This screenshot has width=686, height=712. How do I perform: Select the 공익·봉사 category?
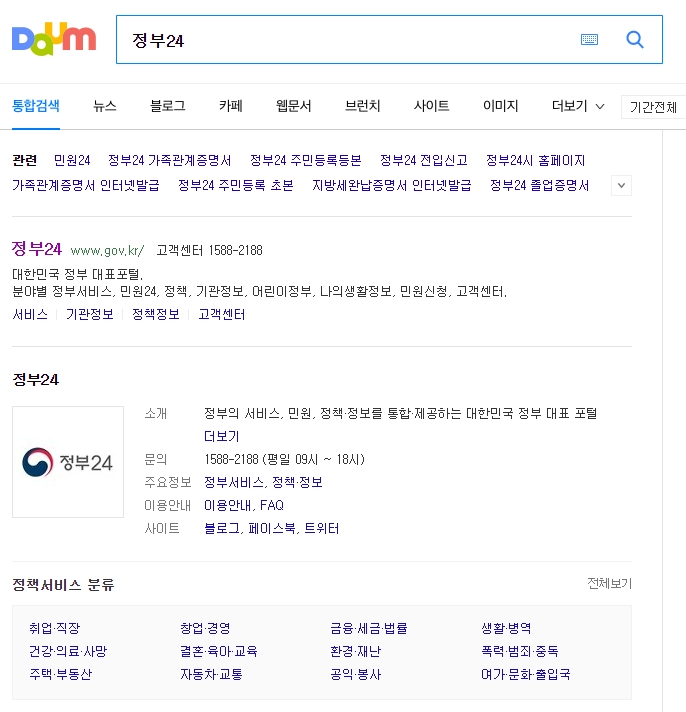point(355,674)
